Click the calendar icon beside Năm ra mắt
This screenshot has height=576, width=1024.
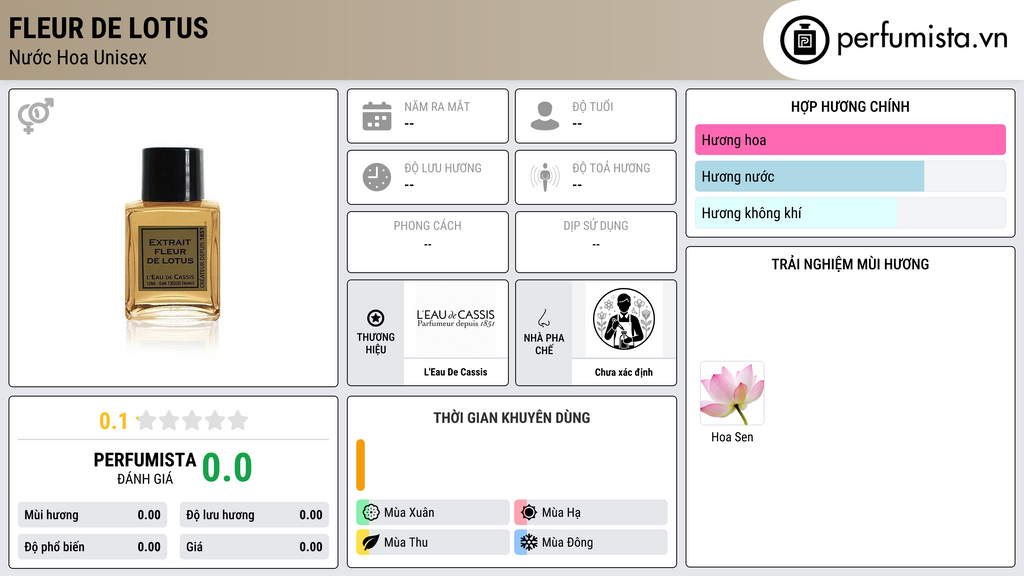377,116
